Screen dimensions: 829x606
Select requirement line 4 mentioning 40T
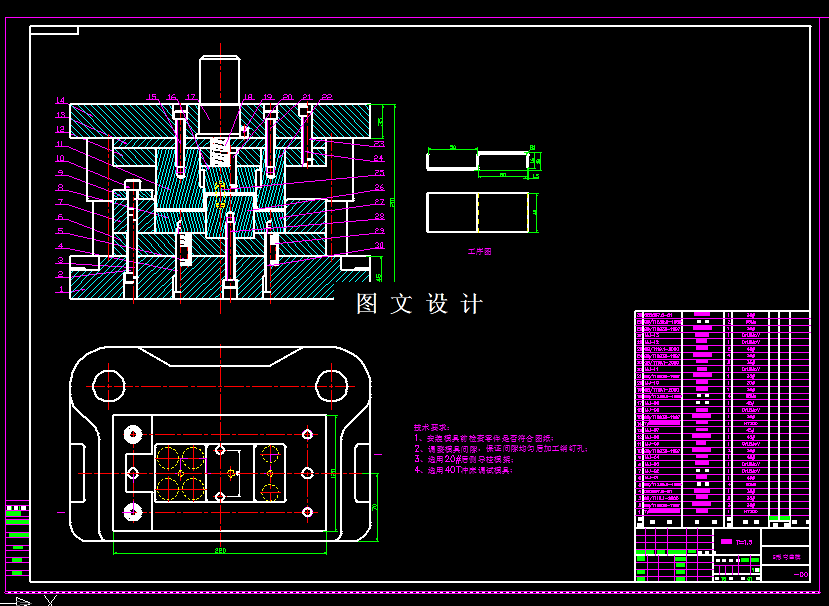point(463,470)
